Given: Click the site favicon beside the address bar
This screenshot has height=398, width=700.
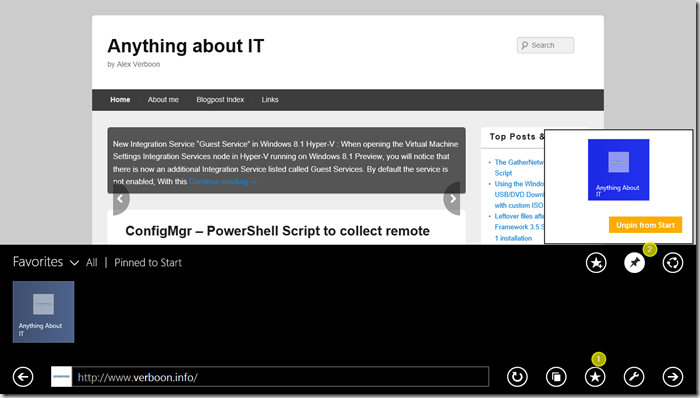Looking at the screenshot, I should (x=61, y=377).
